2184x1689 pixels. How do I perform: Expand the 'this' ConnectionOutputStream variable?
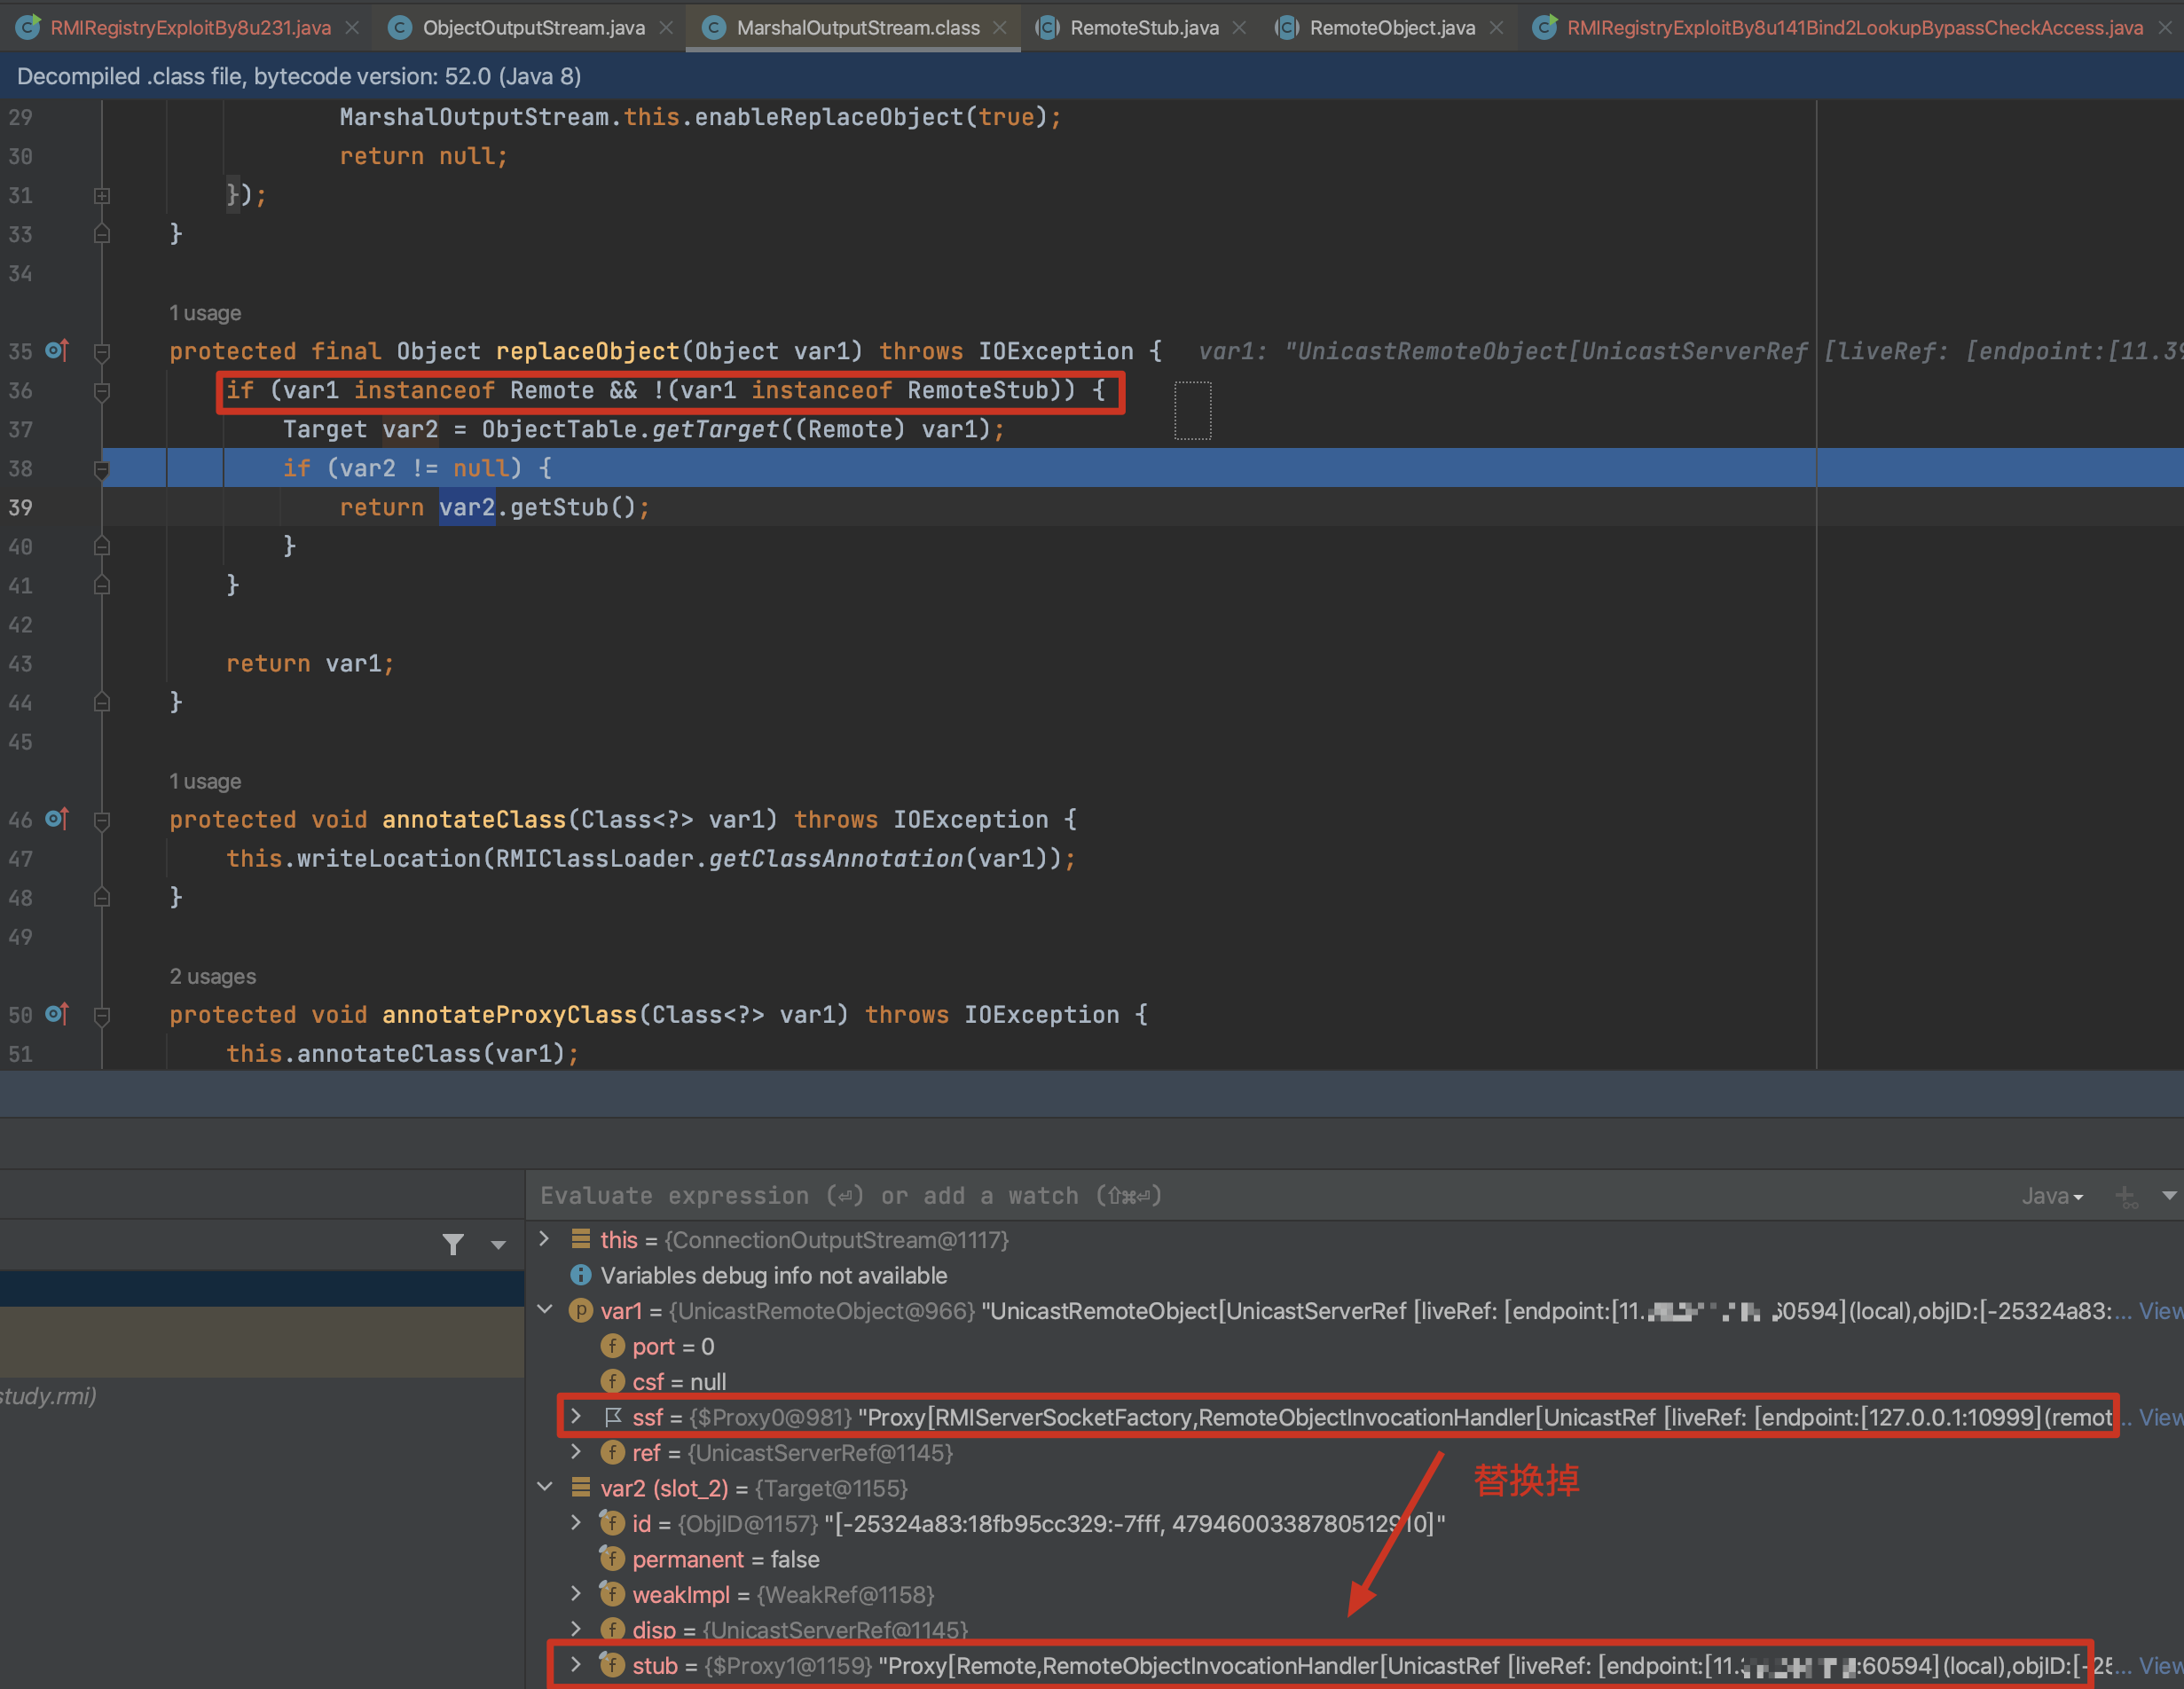(x=544, y=1239)
